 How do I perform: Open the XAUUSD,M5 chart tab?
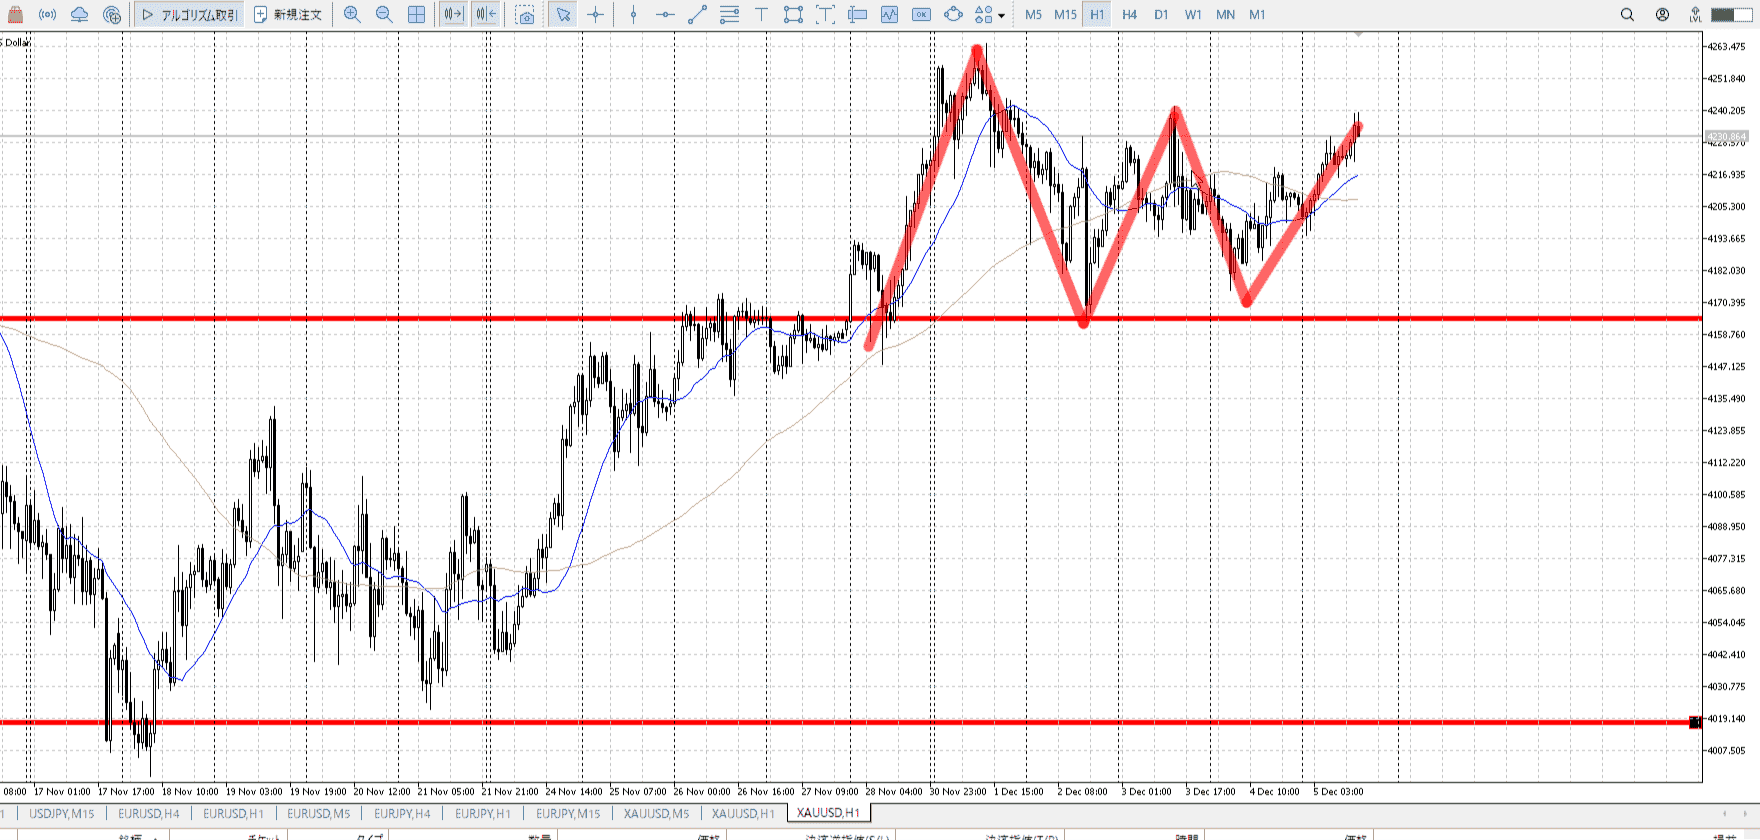[x=656, y=813]
